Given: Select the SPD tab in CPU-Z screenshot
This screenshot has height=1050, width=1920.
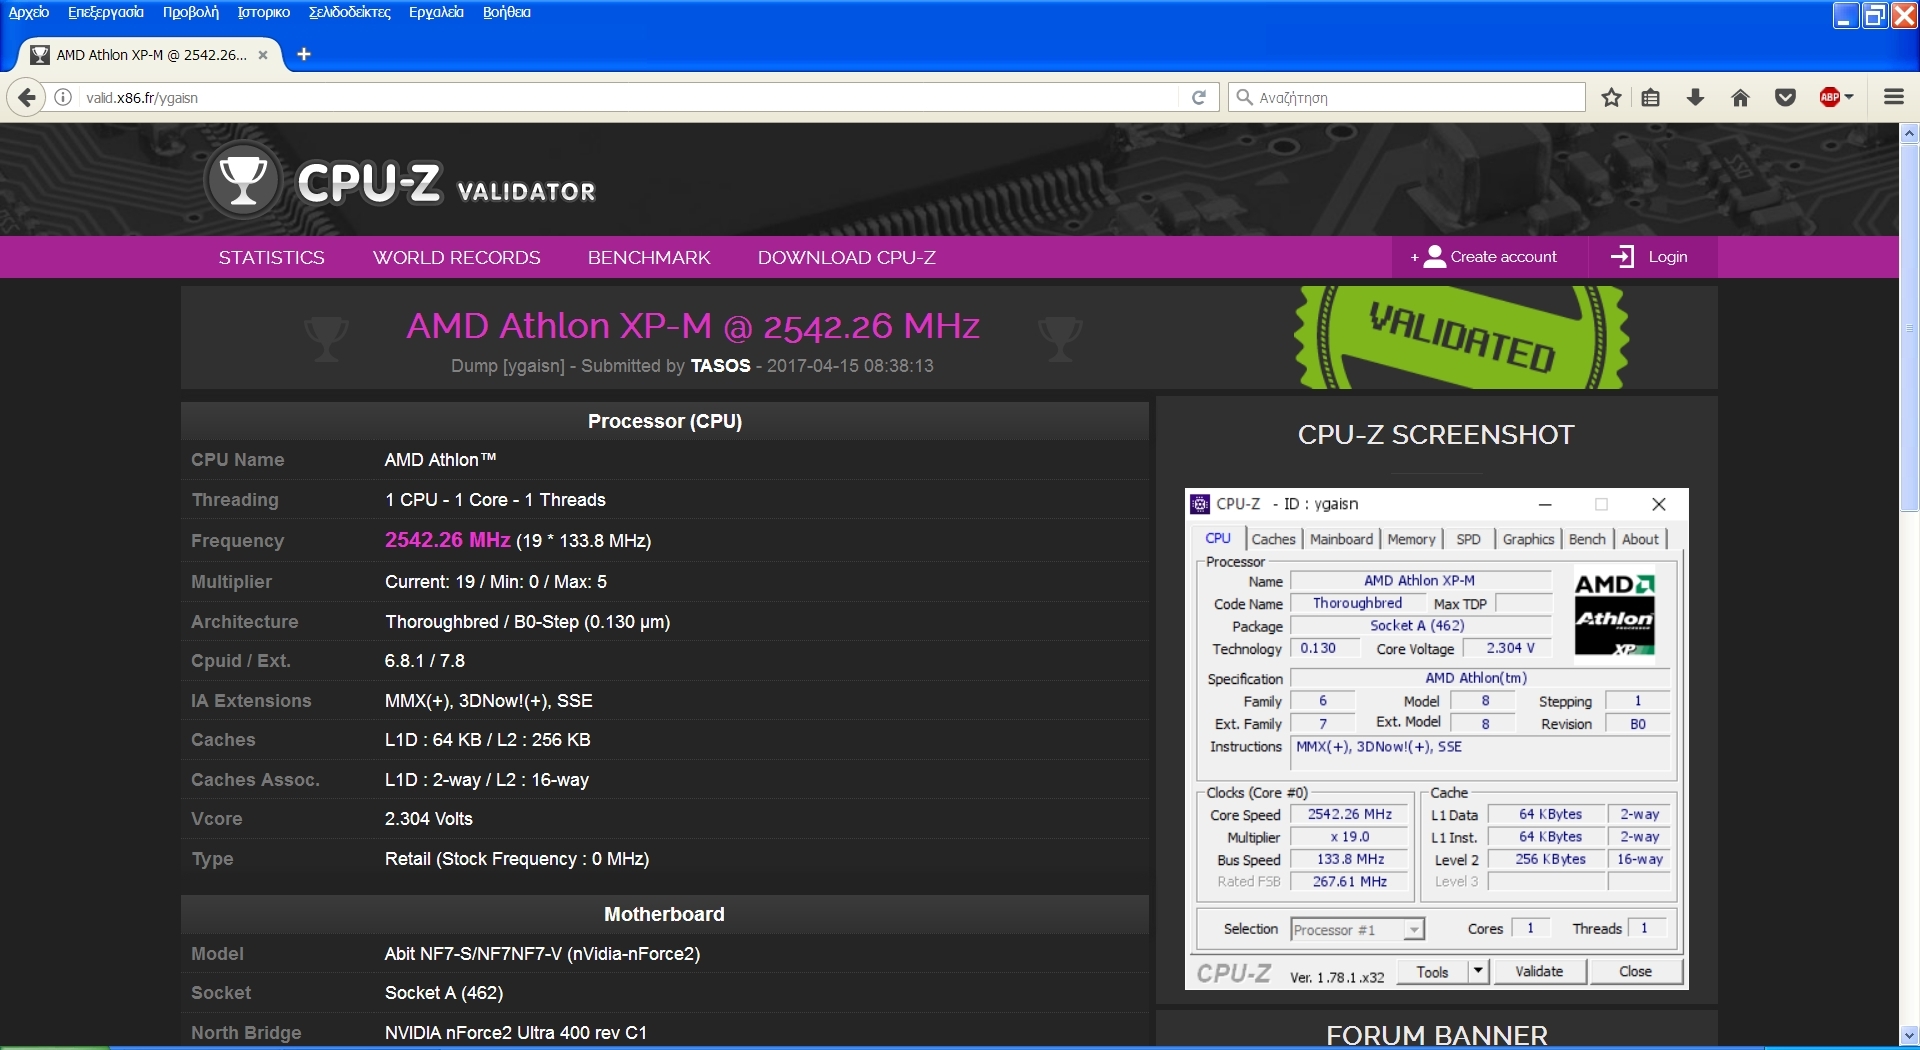Looking at the screenshot, I should point(1468,539).
